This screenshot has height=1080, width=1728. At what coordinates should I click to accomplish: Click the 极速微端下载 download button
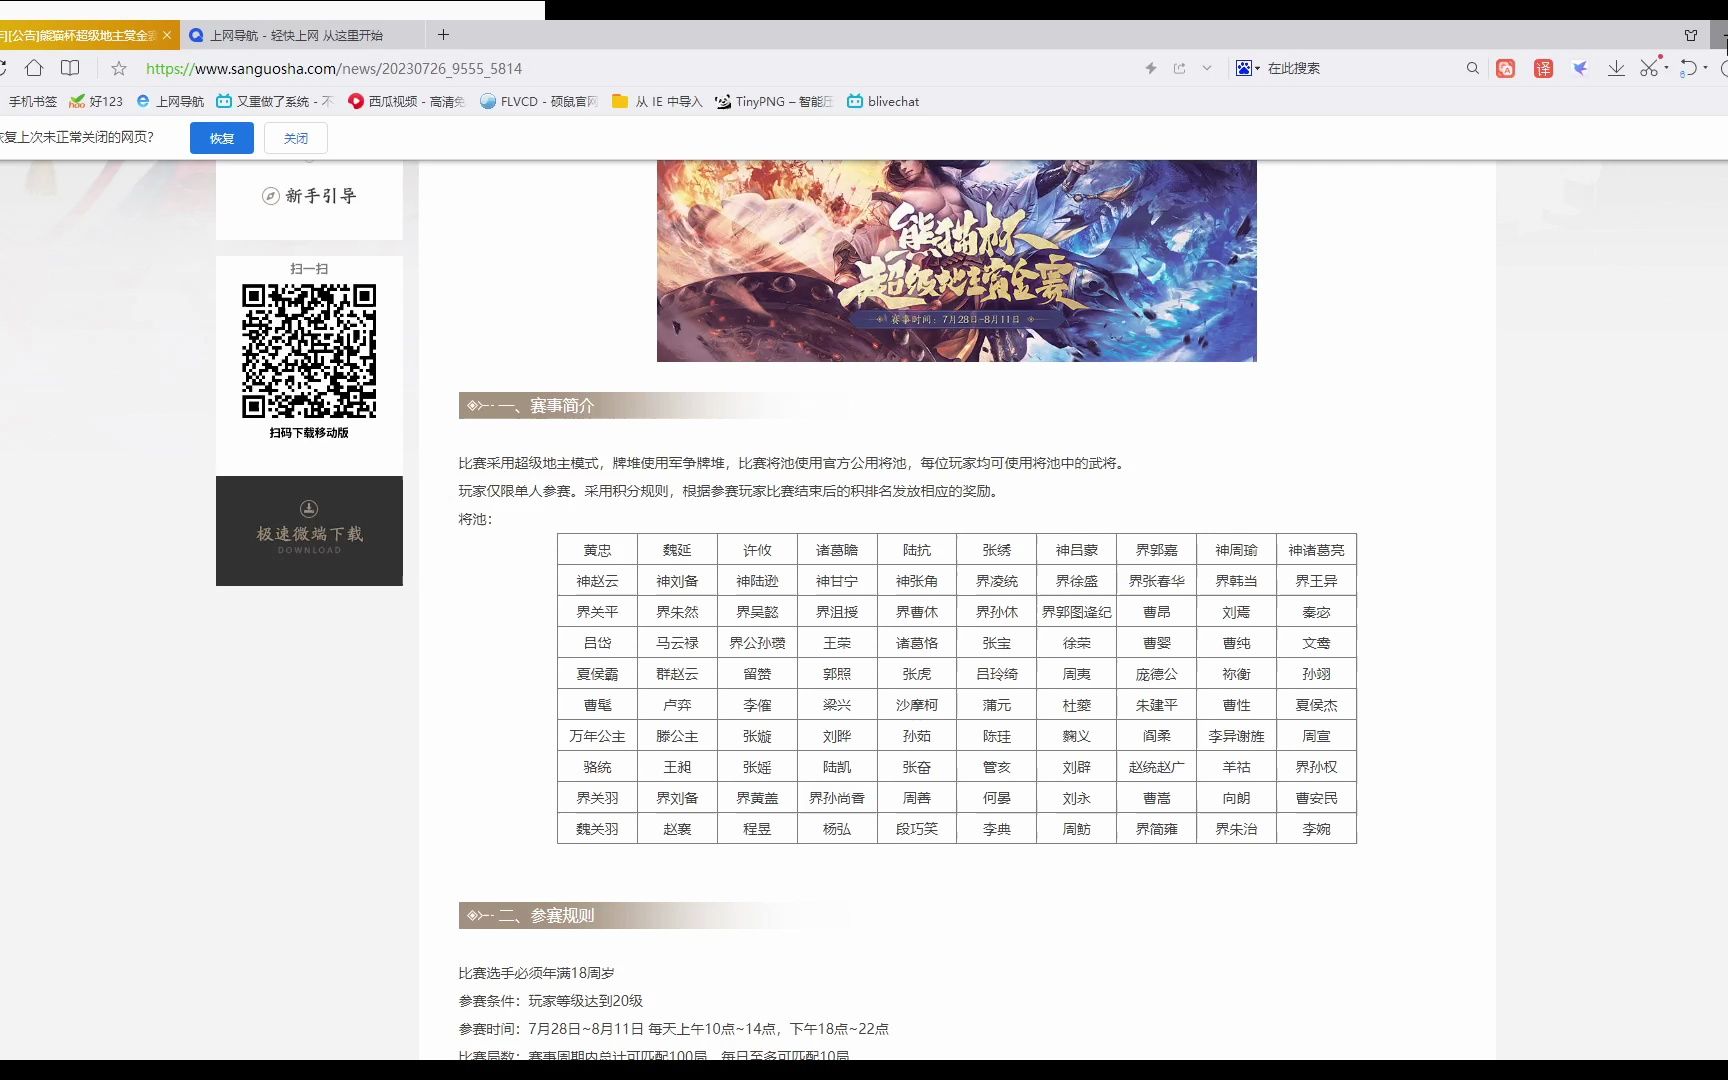(309, 531)
